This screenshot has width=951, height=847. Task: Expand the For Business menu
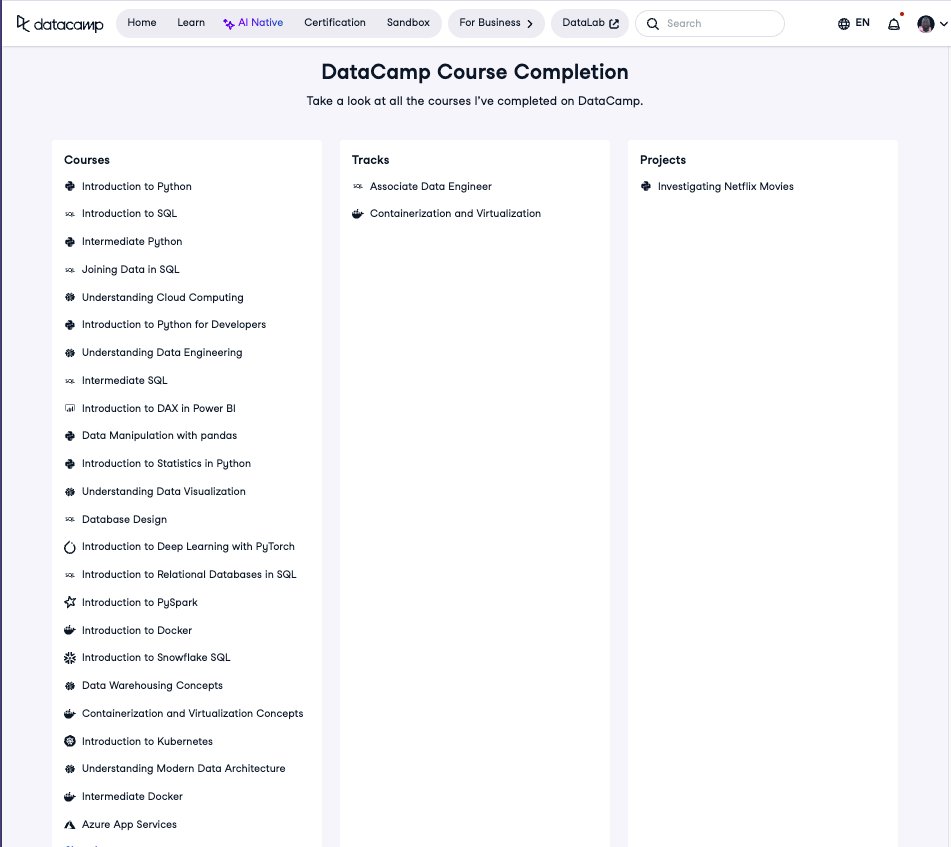496,23
